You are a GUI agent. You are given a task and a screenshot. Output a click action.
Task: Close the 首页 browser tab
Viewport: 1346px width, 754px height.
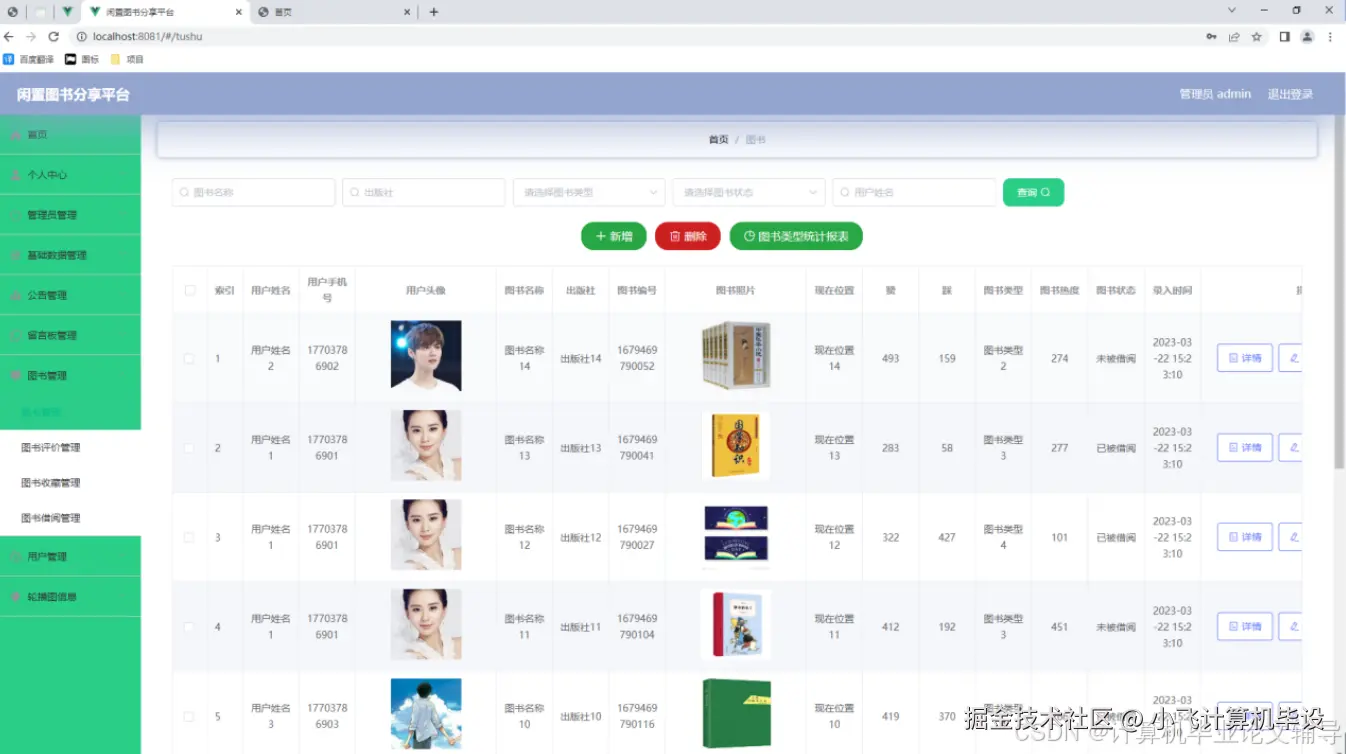point(407,12)
